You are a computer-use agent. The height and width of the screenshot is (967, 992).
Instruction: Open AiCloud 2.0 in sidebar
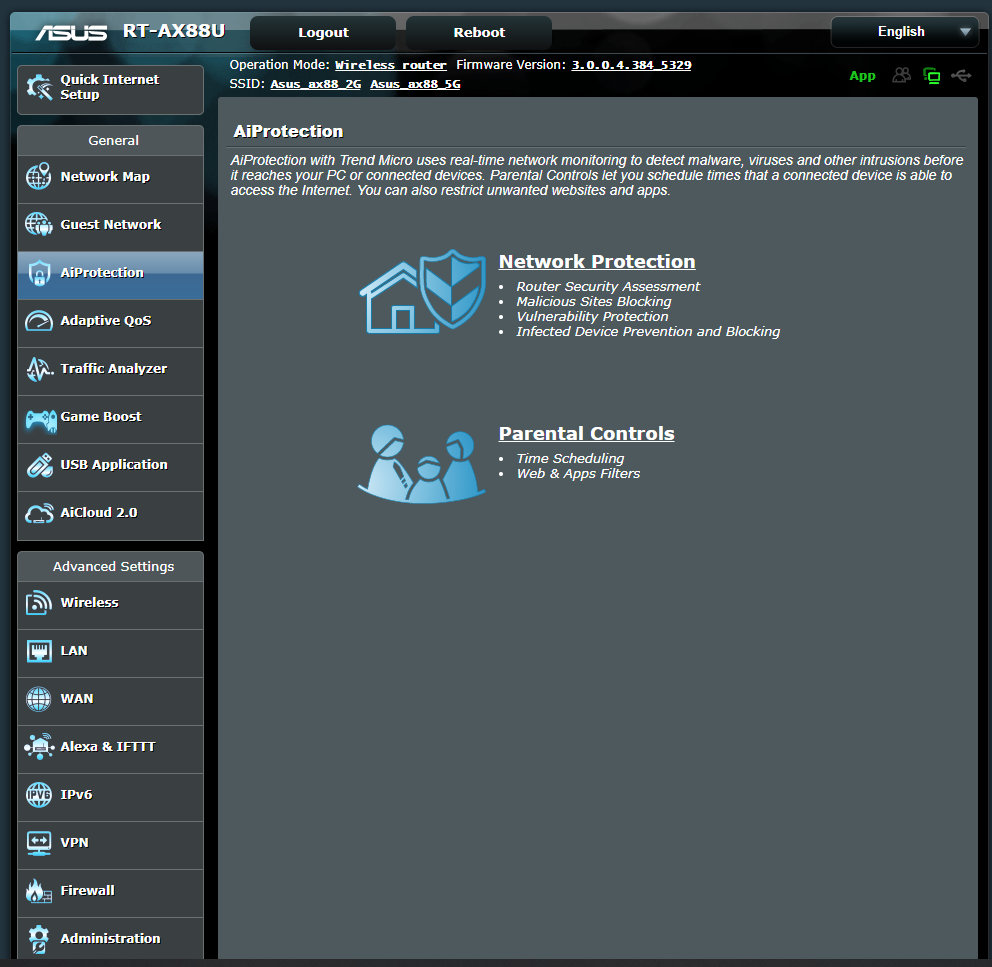pos(110,516)
